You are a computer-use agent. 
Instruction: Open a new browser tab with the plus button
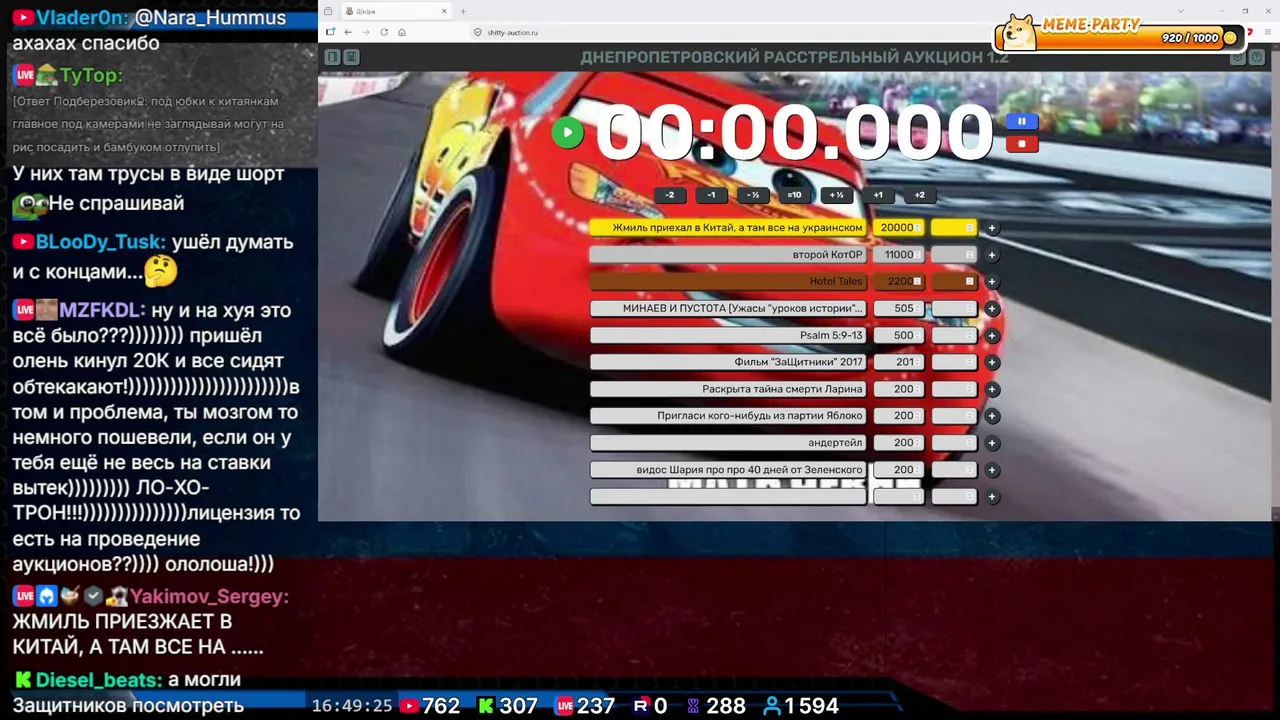(463, 11)
